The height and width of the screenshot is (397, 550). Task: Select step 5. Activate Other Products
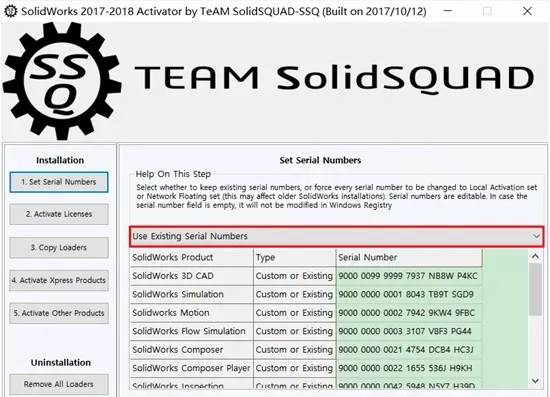pos(59,313)
